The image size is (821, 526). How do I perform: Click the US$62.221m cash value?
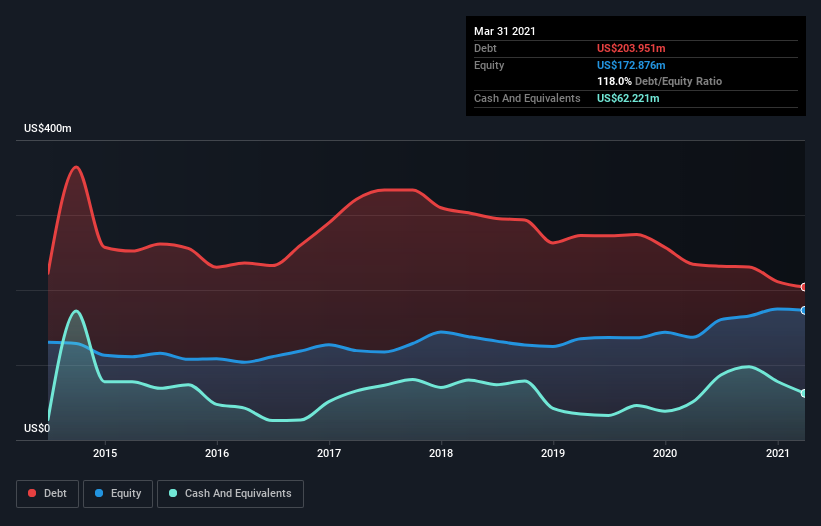(628, 98)
